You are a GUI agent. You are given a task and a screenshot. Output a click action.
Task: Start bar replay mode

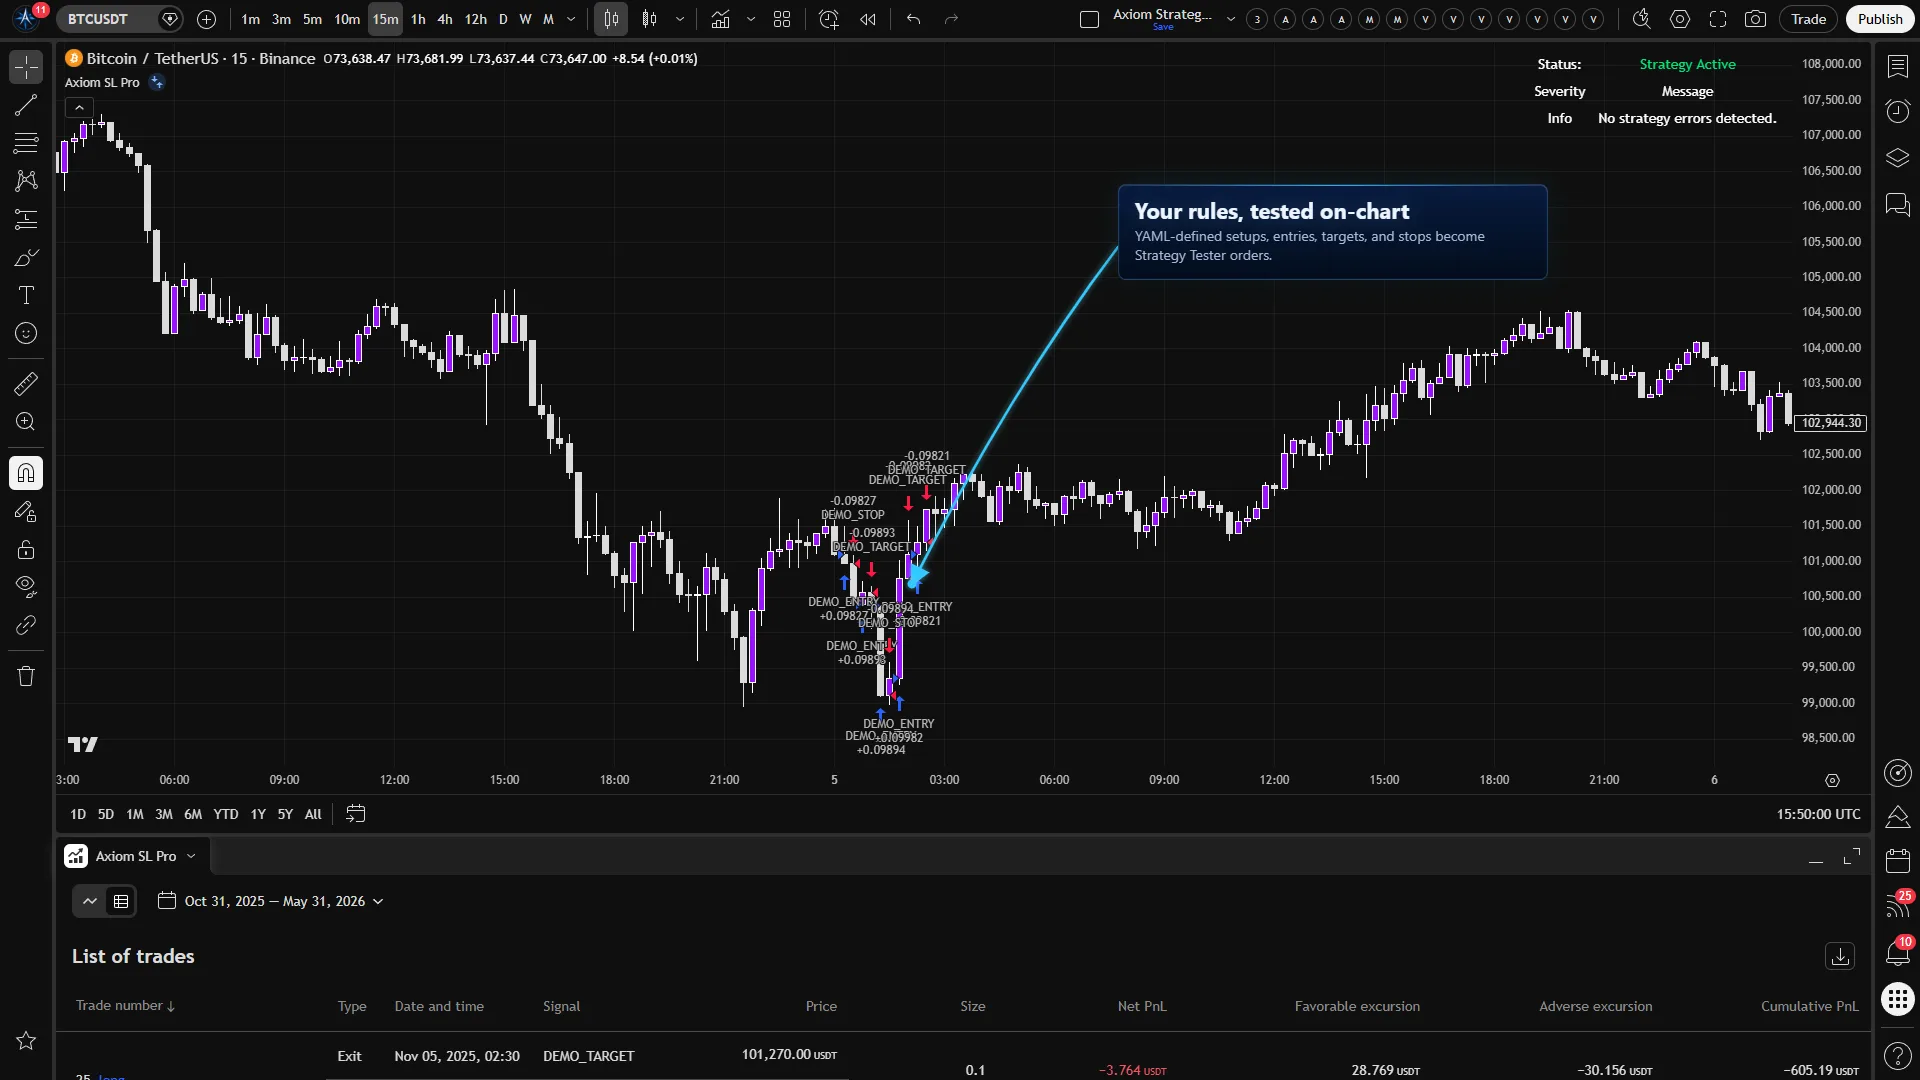(x=868, y=19)
